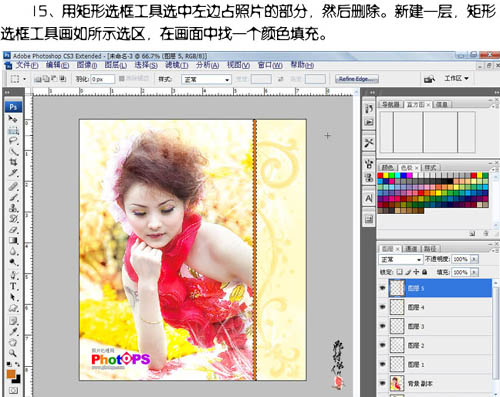Select the Lasso tool
This screenshot has width=500, height=397.
[x=13, y=140]
